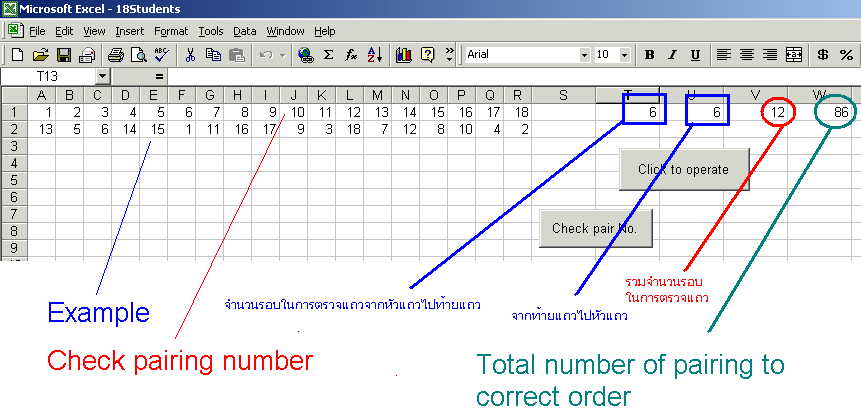The height and width of the screenshot is (419, 861).
Task: Click the Name Box showing T13
Action: tap(48, 76)
